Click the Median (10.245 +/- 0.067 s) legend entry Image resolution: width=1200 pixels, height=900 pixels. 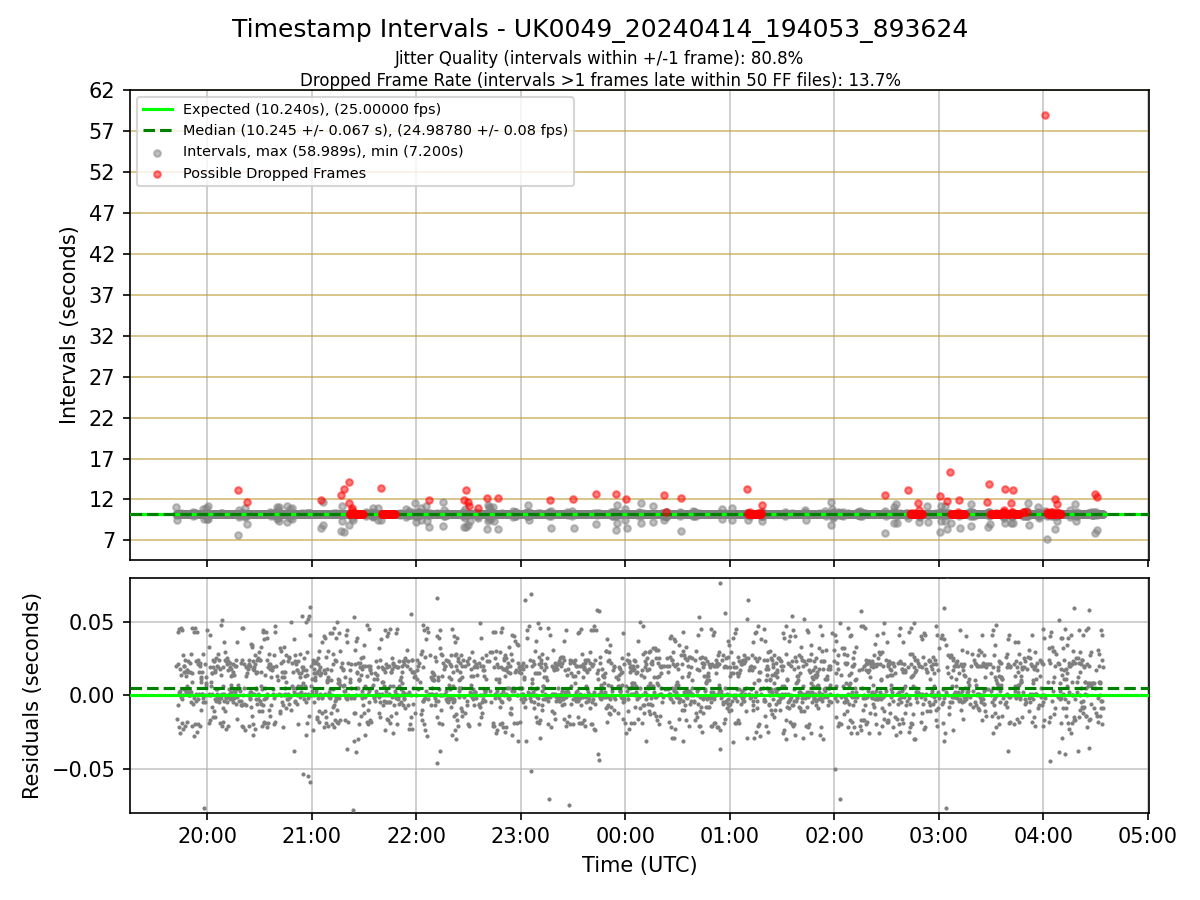tap(375, 130)
